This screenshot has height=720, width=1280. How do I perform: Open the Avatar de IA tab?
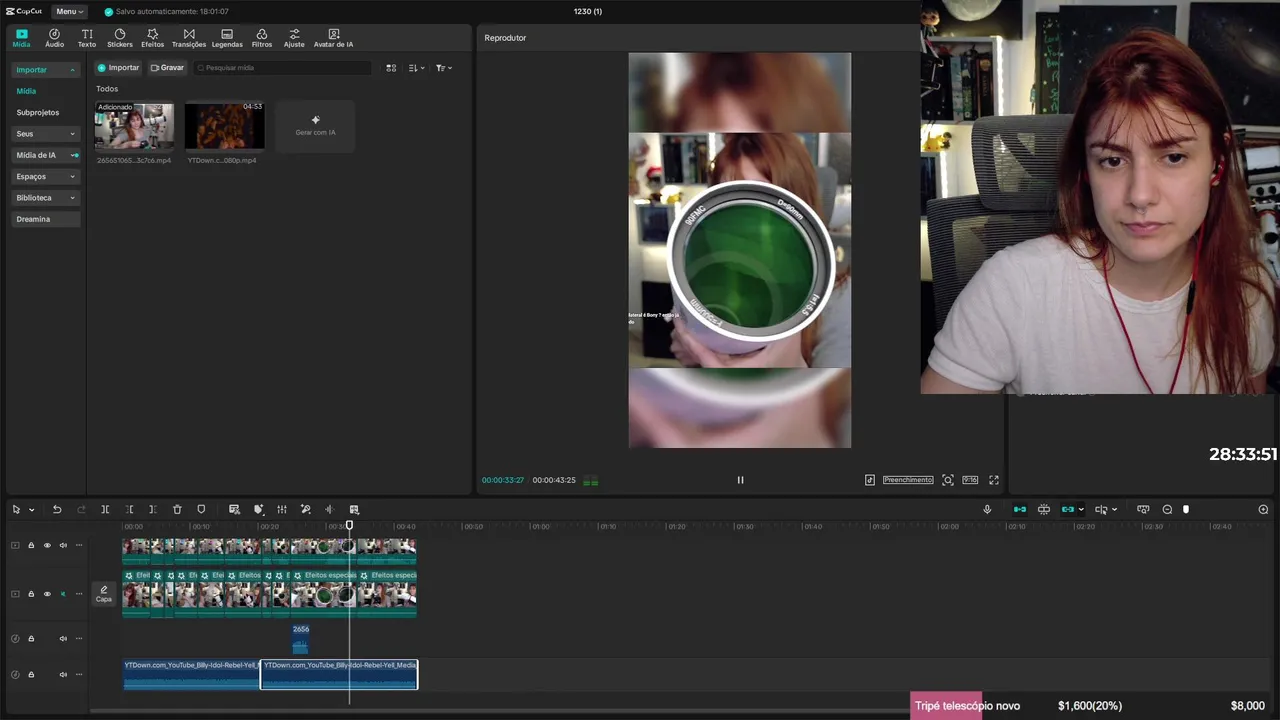click(333, 38)
